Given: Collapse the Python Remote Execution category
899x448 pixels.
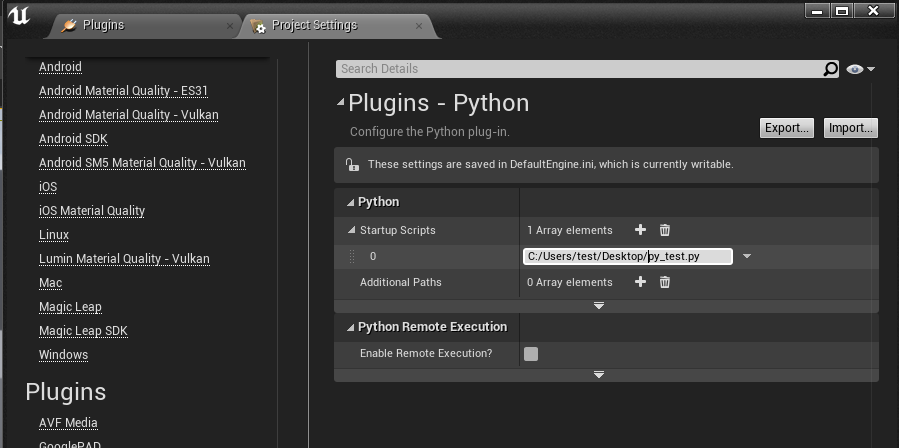Looking at the screenshot, I should pyautogui.click(x=350, y=328).
